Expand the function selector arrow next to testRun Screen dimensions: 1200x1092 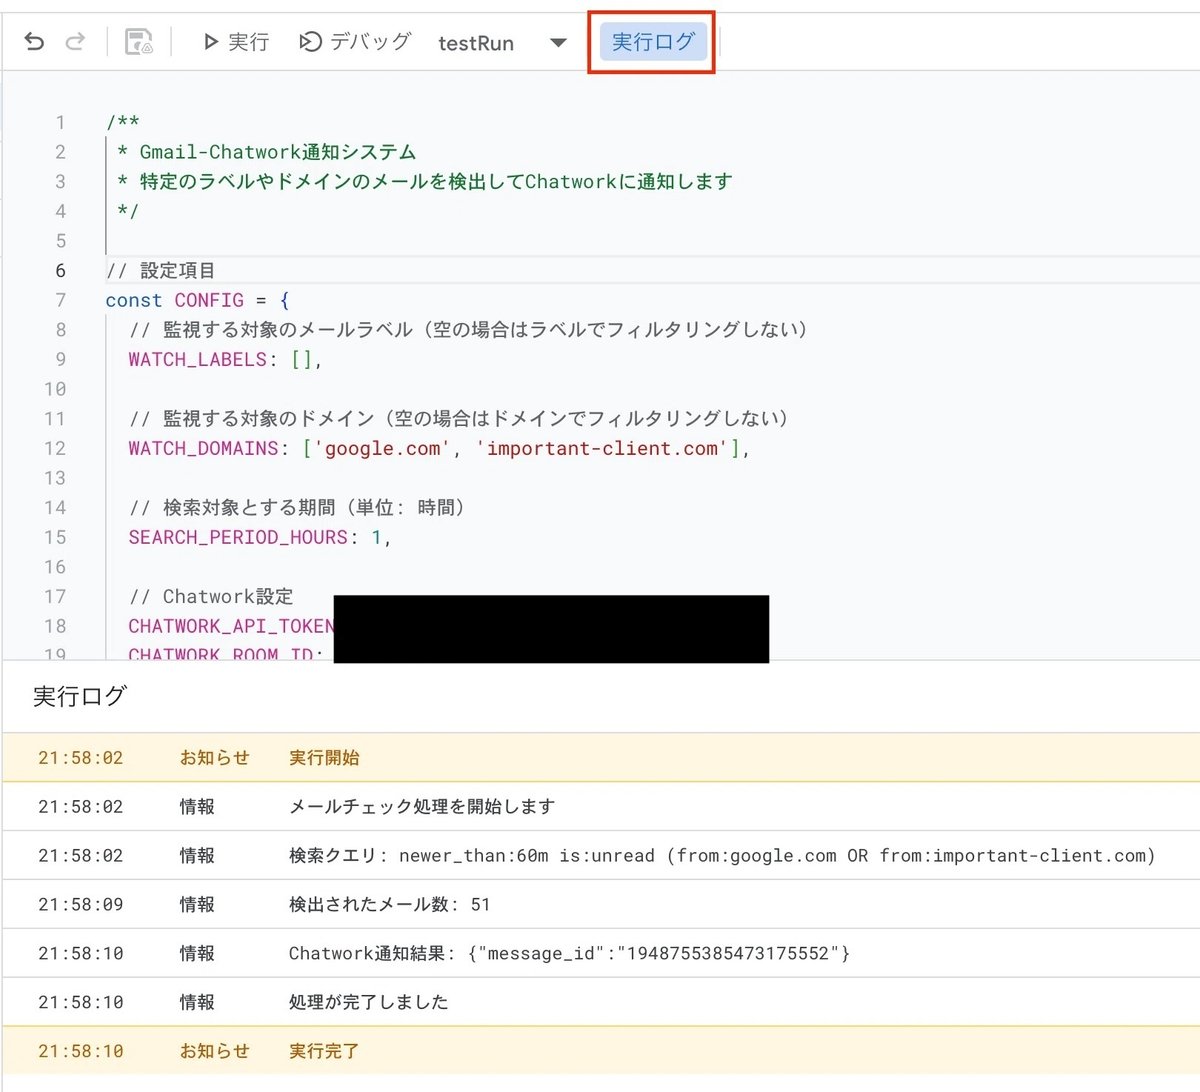pos(557,43)
